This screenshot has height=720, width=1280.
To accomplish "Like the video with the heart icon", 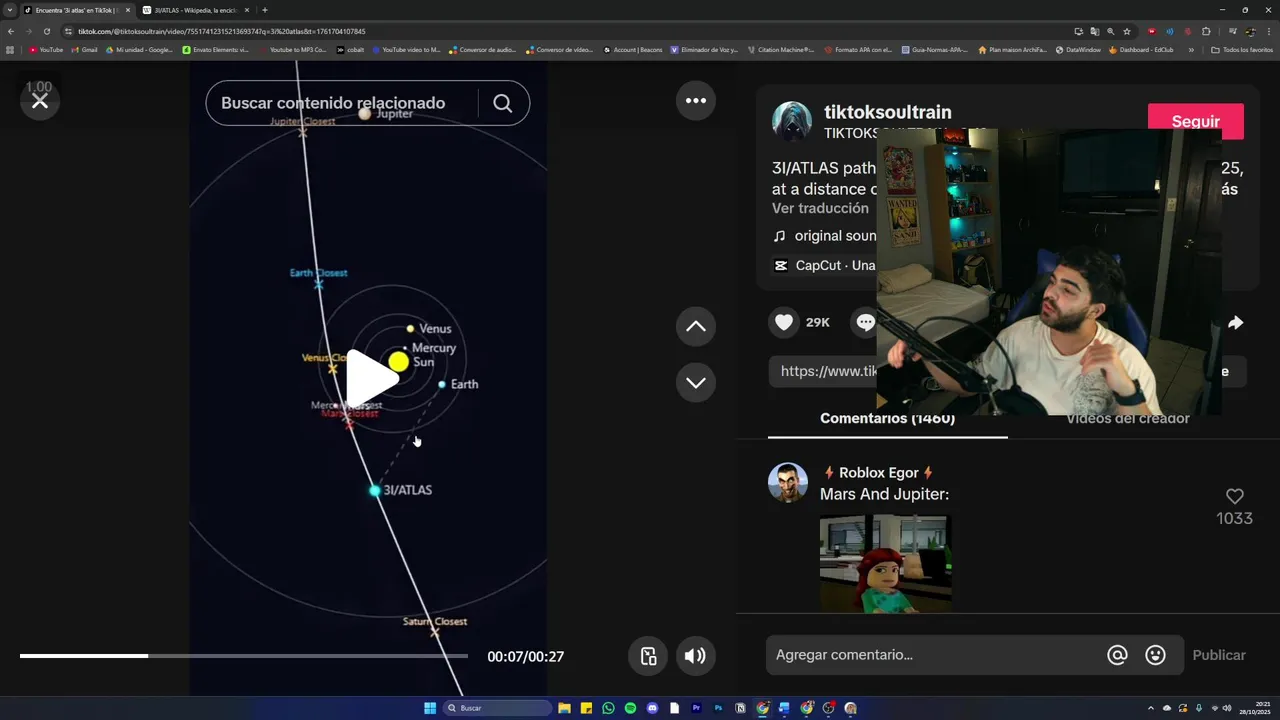I will coord(784,322).
